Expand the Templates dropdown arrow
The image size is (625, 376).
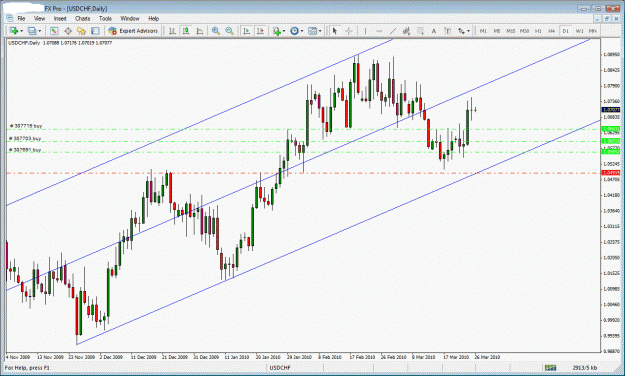coord(320,31)
